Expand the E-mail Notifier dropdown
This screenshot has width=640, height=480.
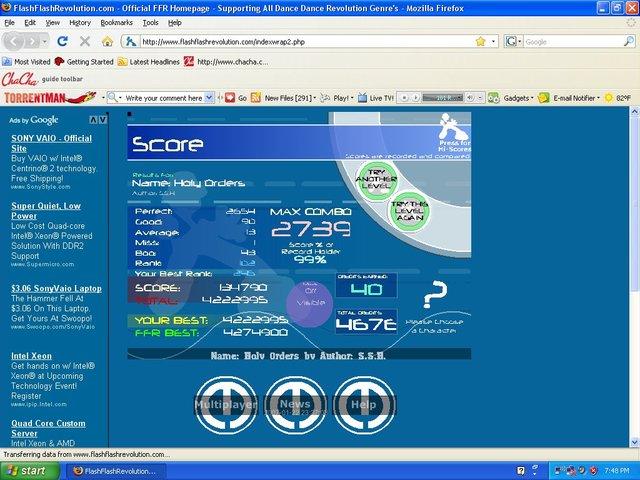[x=598, y=98]
